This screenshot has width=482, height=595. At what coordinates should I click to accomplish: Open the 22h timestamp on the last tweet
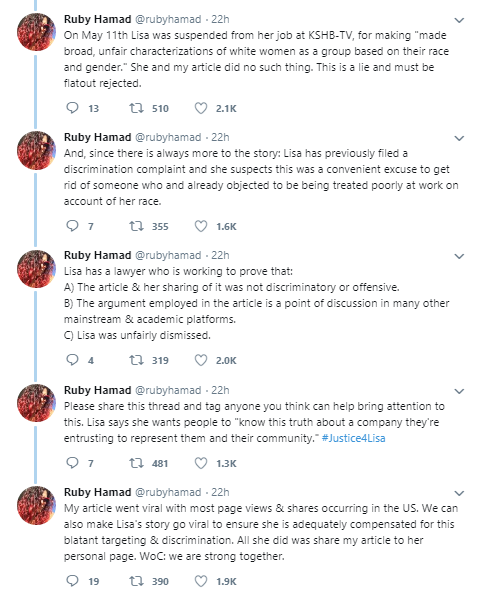[x=220, y=492]
